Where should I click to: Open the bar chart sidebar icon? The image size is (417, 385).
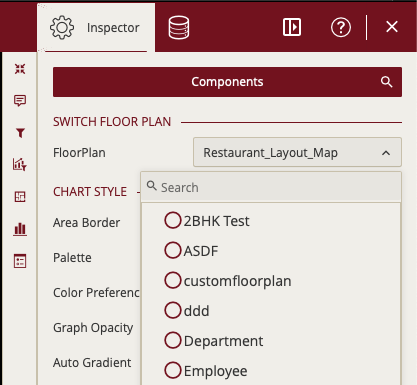coord(20,229)
